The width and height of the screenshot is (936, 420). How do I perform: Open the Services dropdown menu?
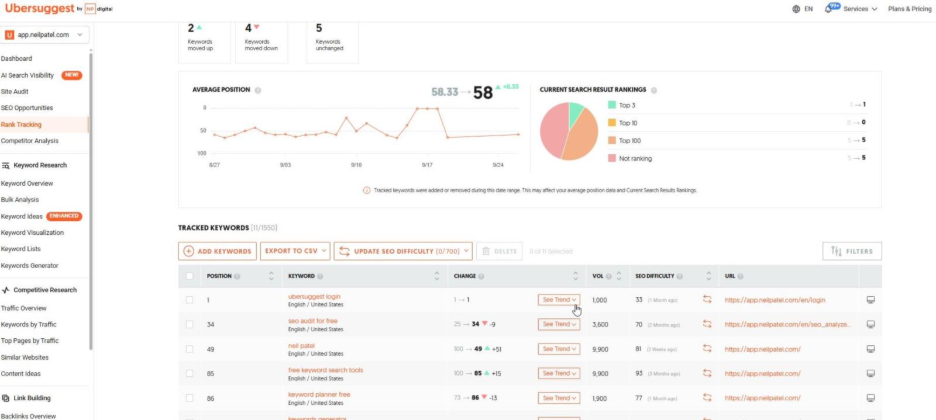click(860, 9)
